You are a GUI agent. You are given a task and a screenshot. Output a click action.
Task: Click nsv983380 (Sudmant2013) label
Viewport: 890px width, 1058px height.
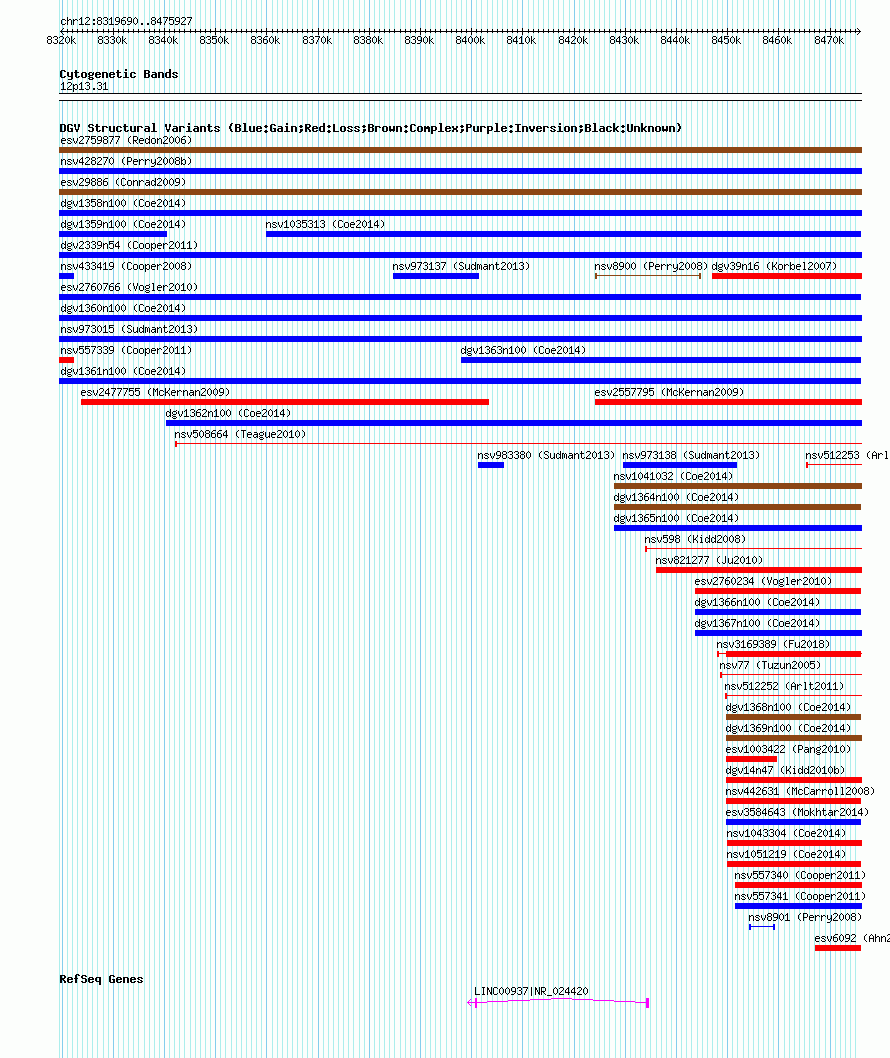[546, 455]
